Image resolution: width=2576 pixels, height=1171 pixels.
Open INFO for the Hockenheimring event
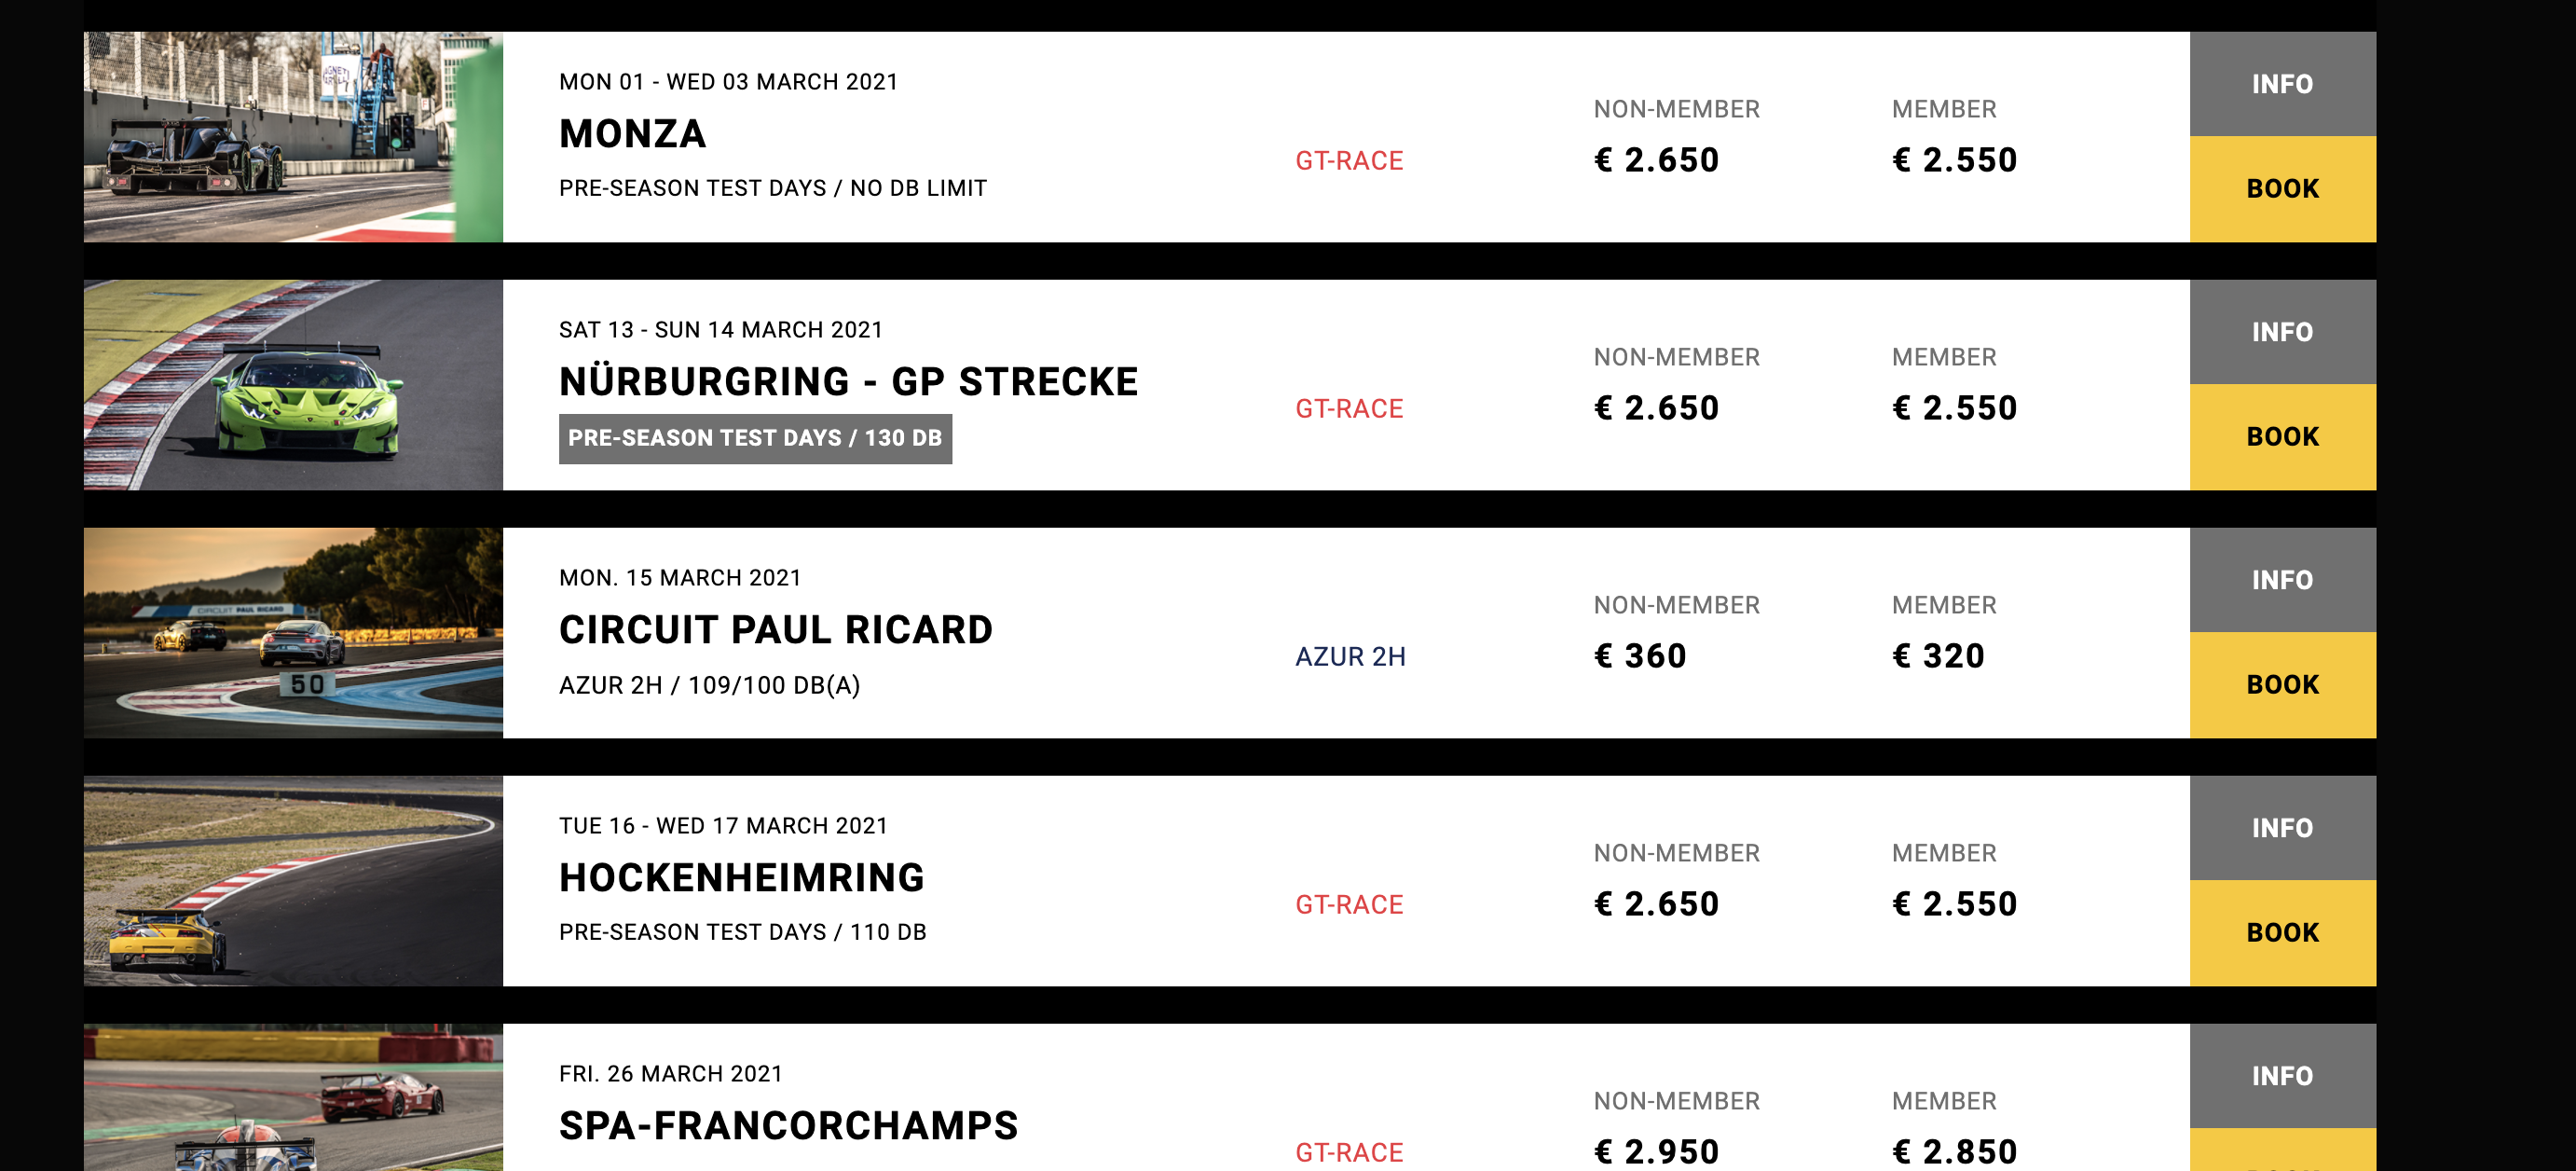2282,828
